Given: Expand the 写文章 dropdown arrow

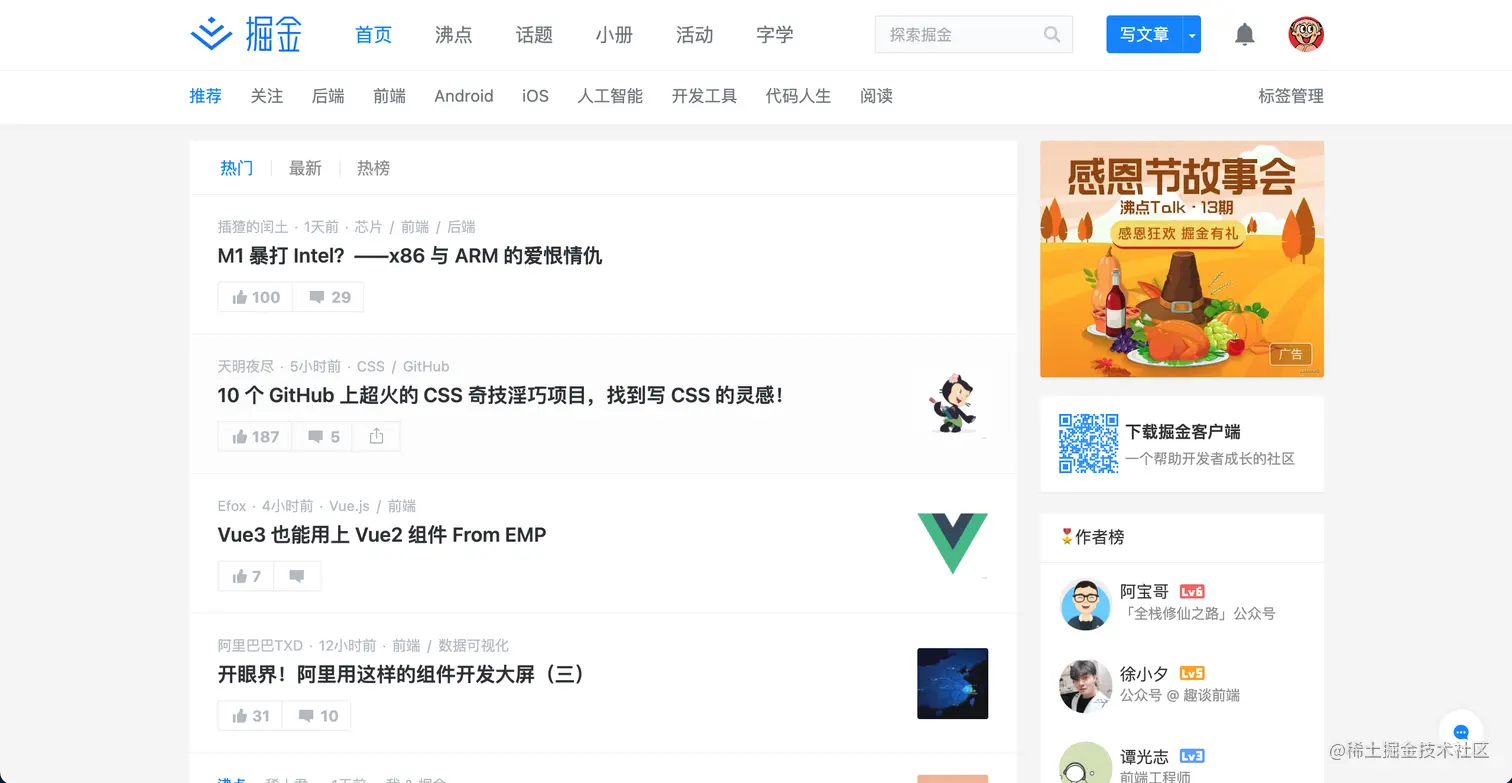Looking at the screenshot, I should tap(1191, 35).
